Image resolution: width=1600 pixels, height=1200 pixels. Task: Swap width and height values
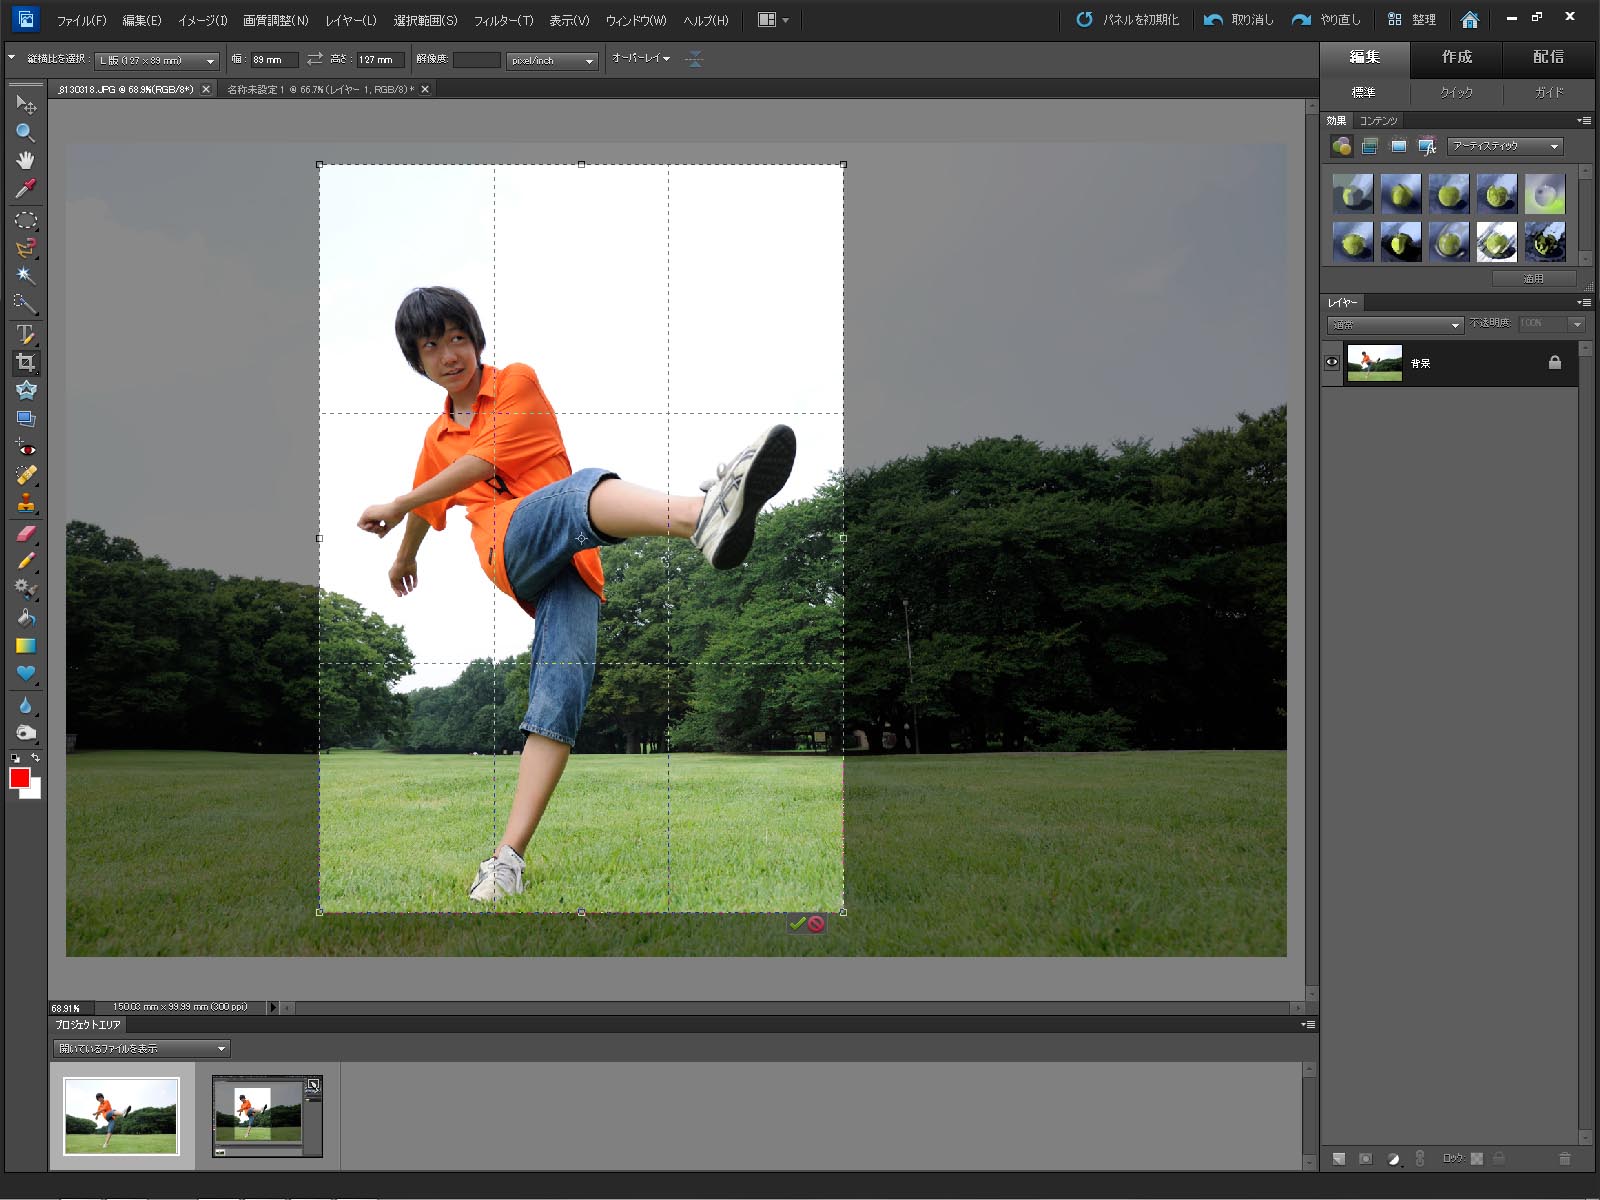tap(315, 60)
